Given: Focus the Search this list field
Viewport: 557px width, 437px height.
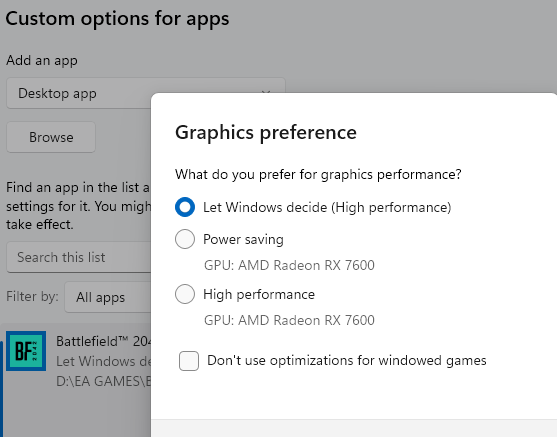Looking at the screenshot, I should [x=79, y=257].
